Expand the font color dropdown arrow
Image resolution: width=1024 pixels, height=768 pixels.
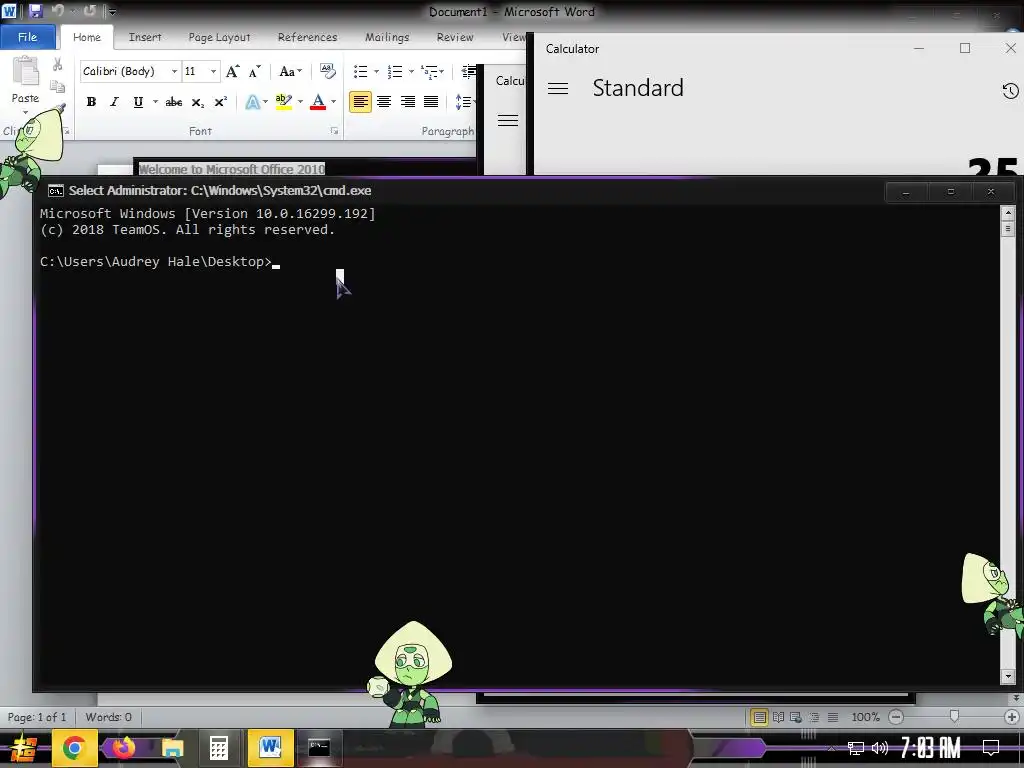coord(334,102)
